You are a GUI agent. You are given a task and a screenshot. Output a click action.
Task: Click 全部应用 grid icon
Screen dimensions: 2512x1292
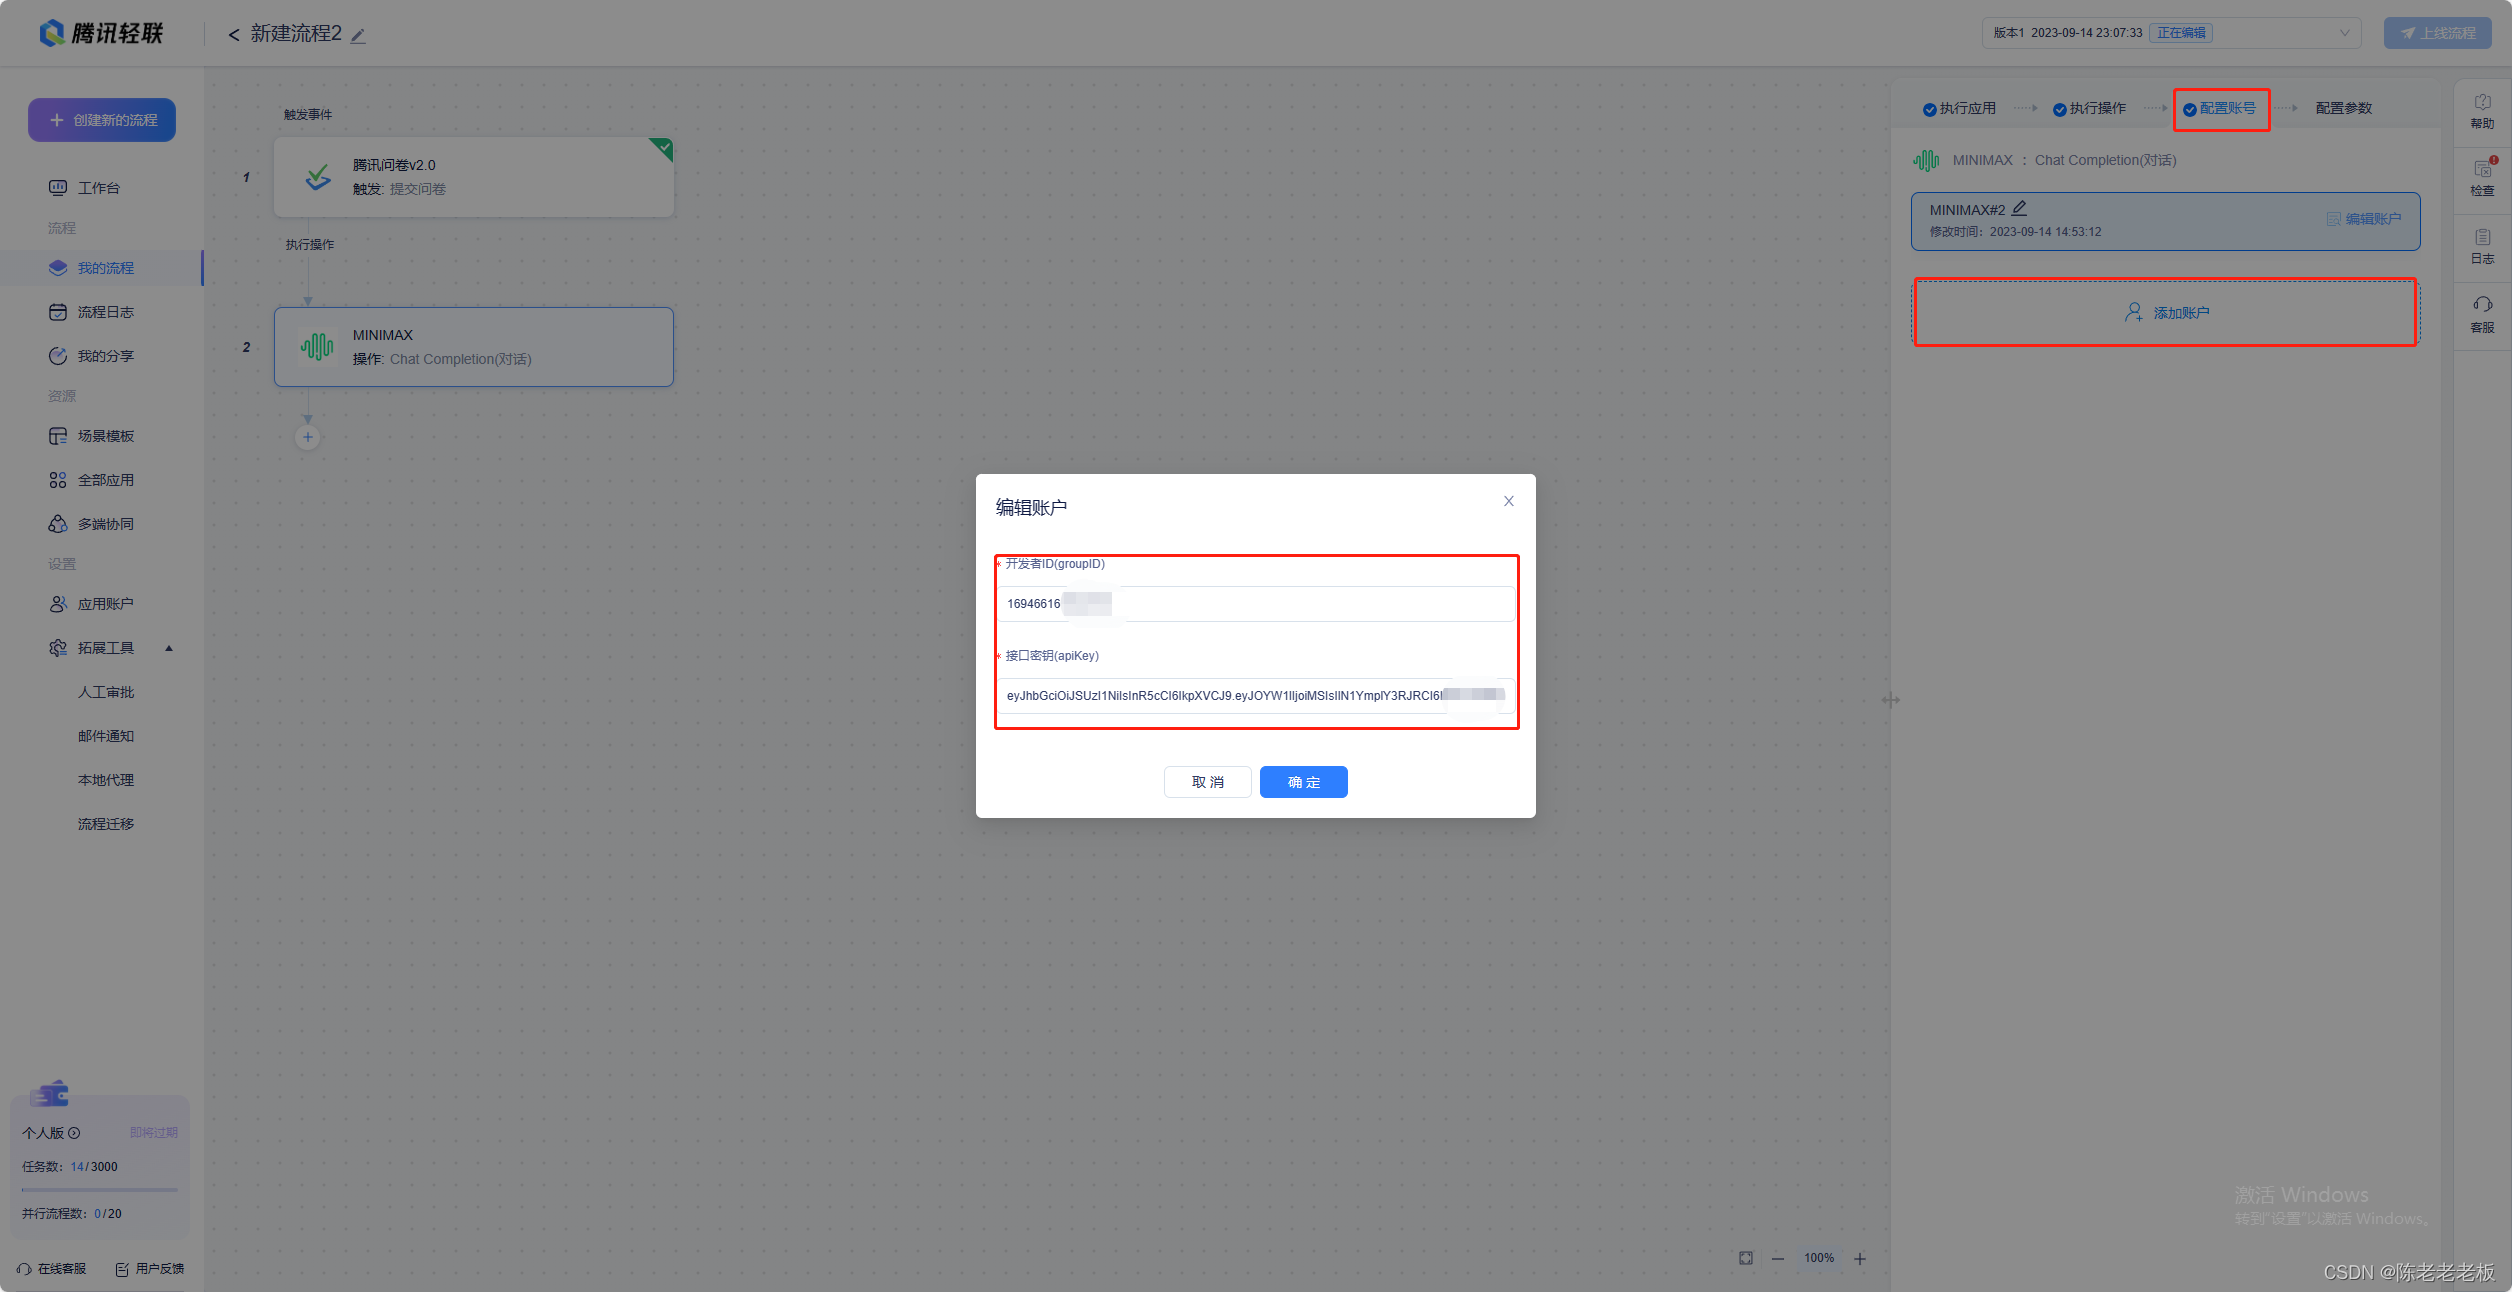tap(58, 480)
